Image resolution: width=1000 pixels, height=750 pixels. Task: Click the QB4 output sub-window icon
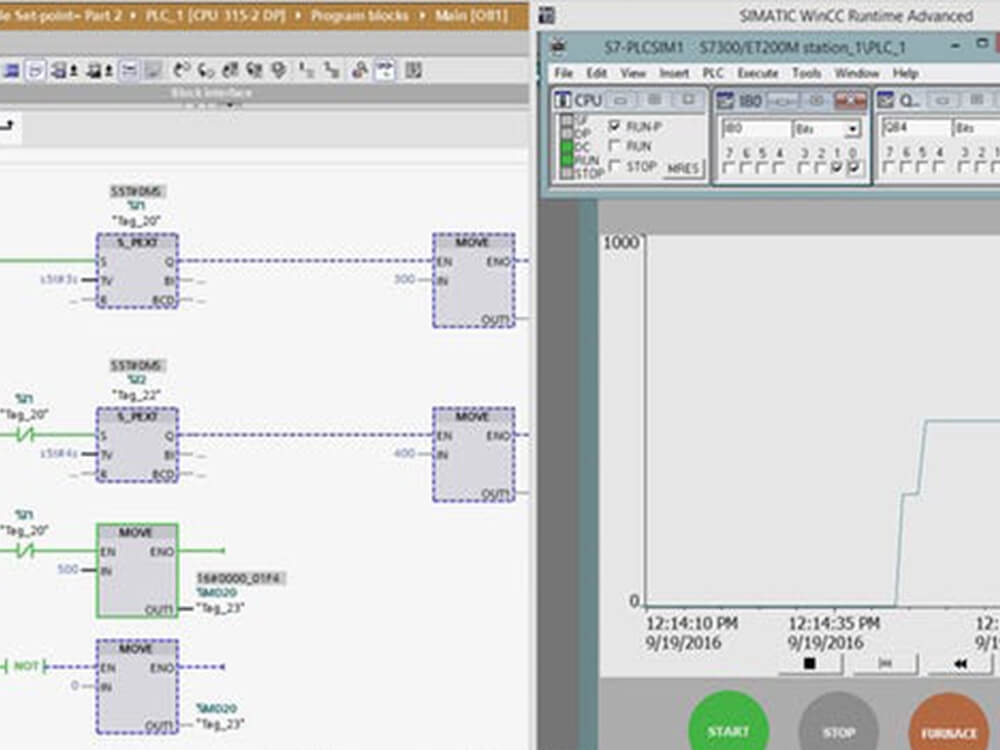[x=885, y=100]
